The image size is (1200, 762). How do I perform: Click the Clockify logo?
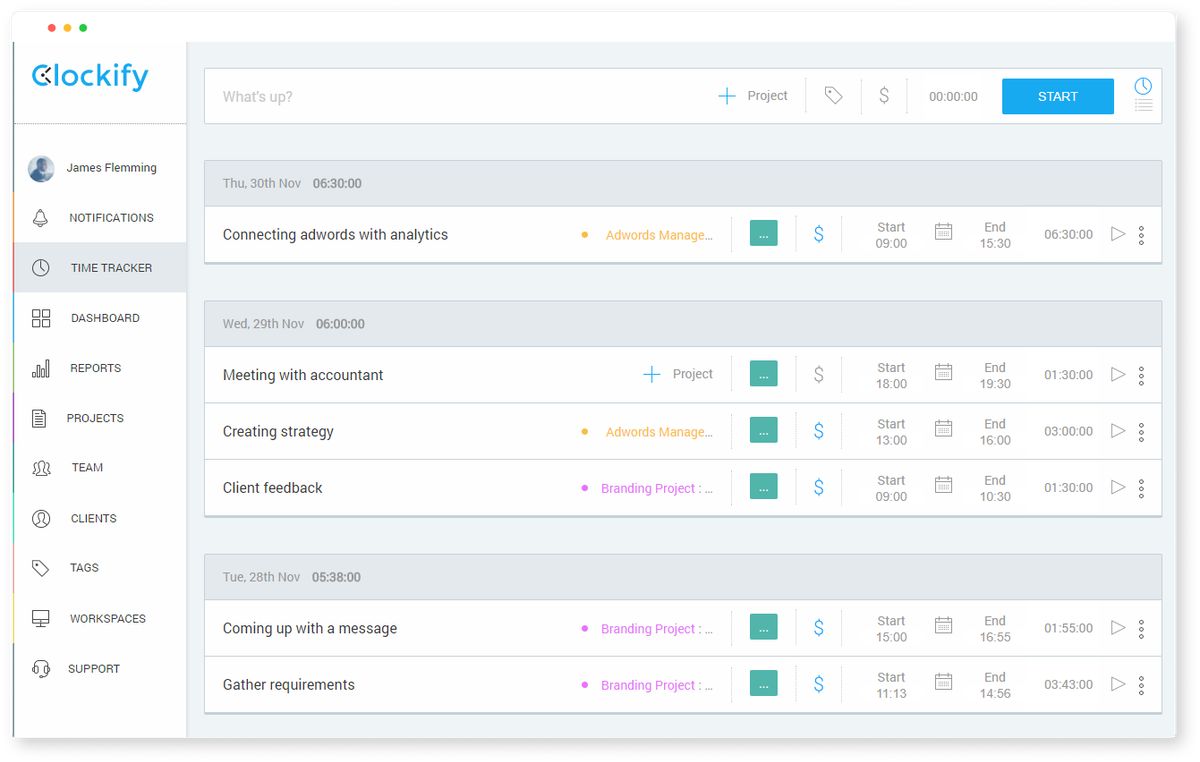(x=88, y=76)
